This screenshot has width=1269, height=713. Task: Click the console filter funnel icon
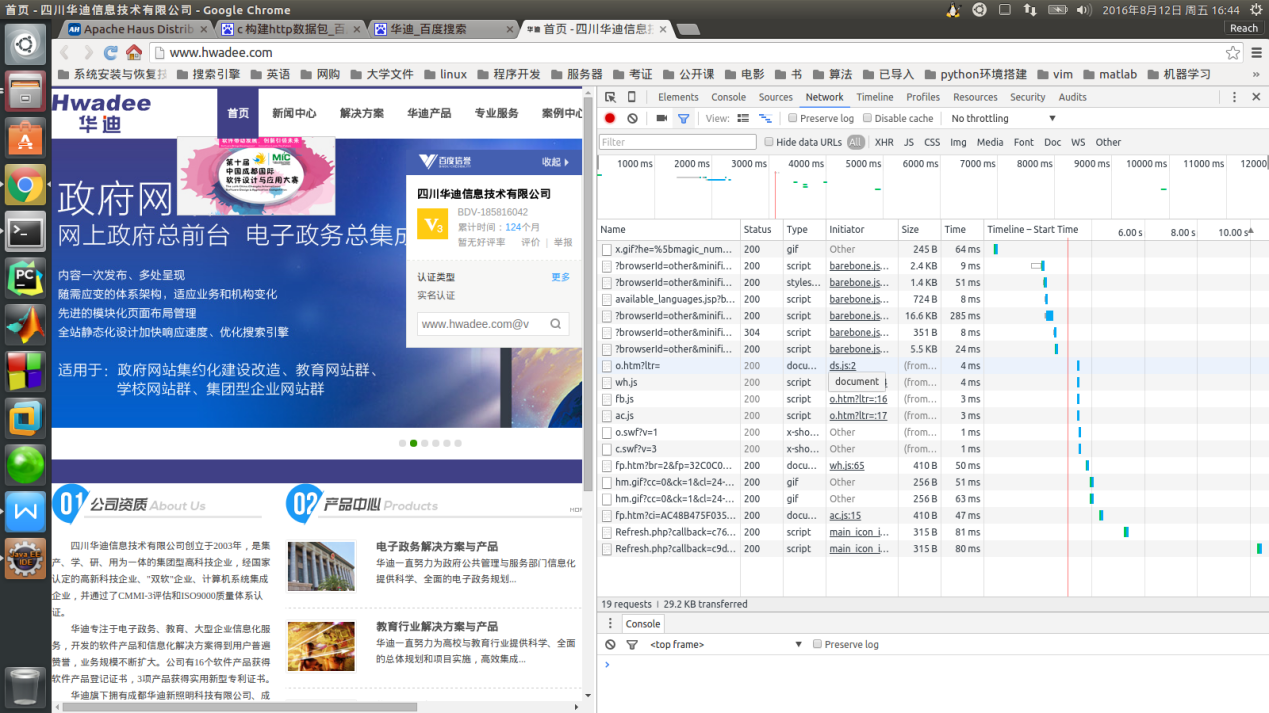[632, 644]
